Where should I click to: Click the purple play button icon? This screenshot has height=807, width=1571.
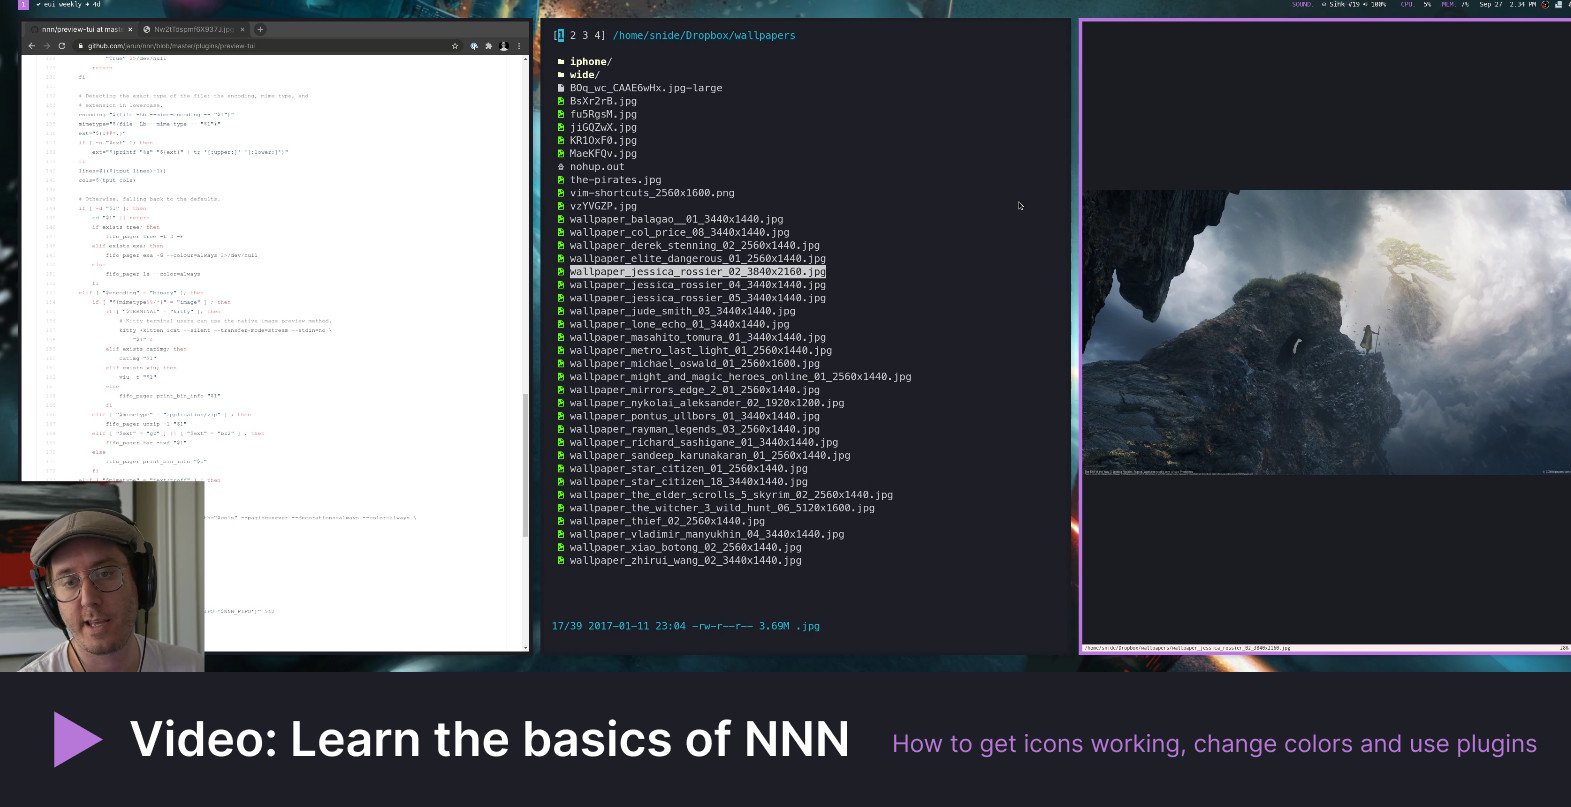point(76,739)
